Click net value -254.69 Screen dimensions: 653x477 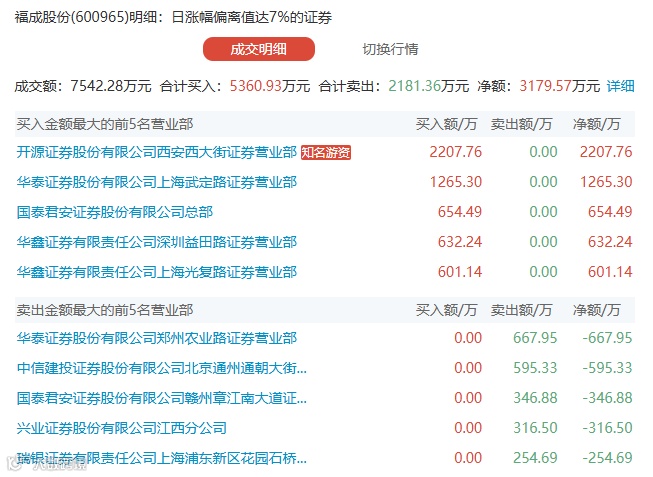coord(607,458)
